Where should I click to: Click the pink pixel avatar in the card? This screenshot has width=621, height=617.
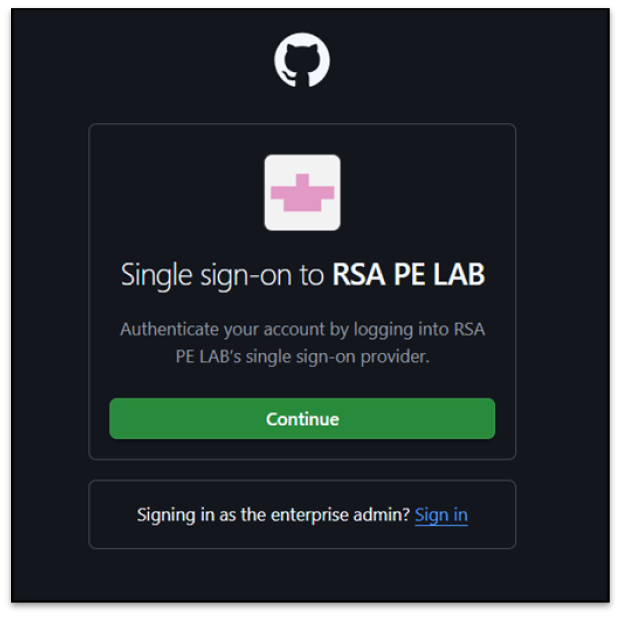[x=302, y=193]
